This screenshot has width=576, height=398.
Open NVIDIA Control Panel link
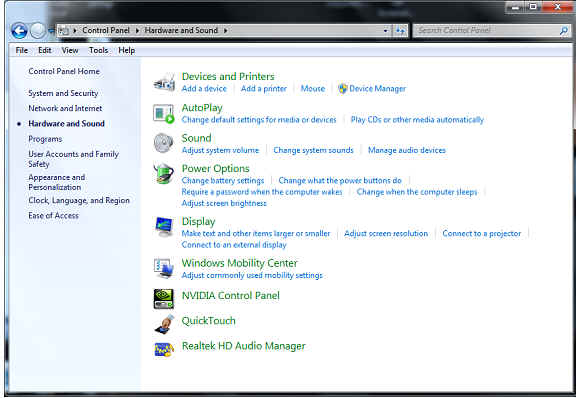point(231,296)
